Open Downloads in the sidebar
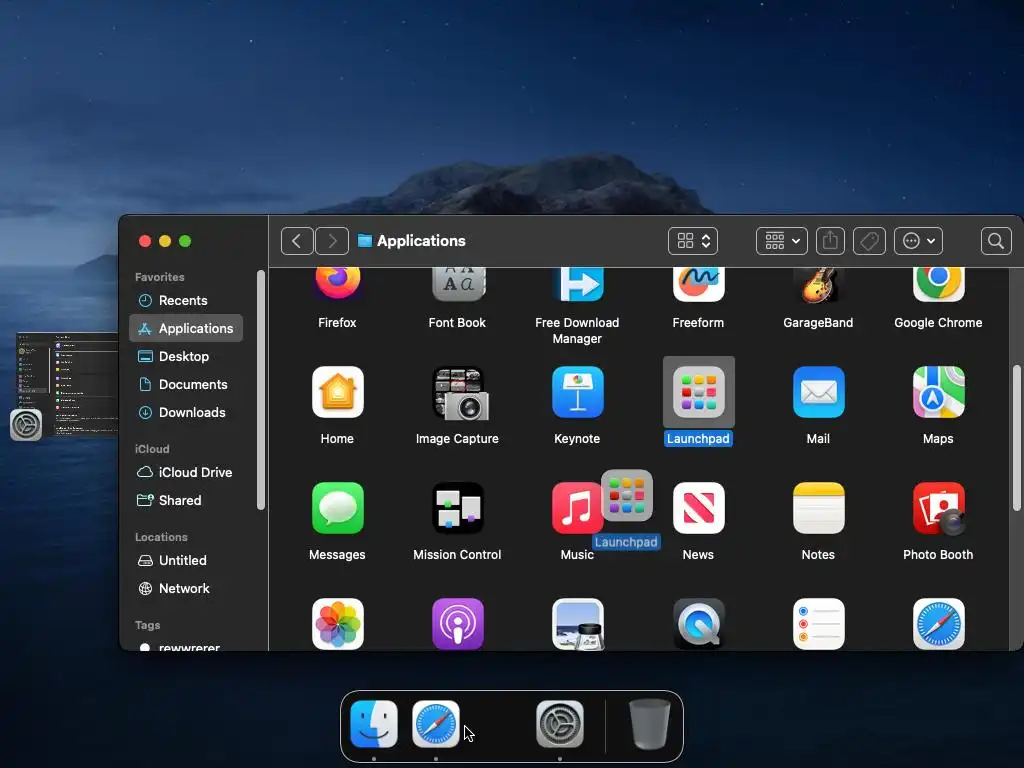Viewport: 1024px width, 768px height. [x=186, y=413]
